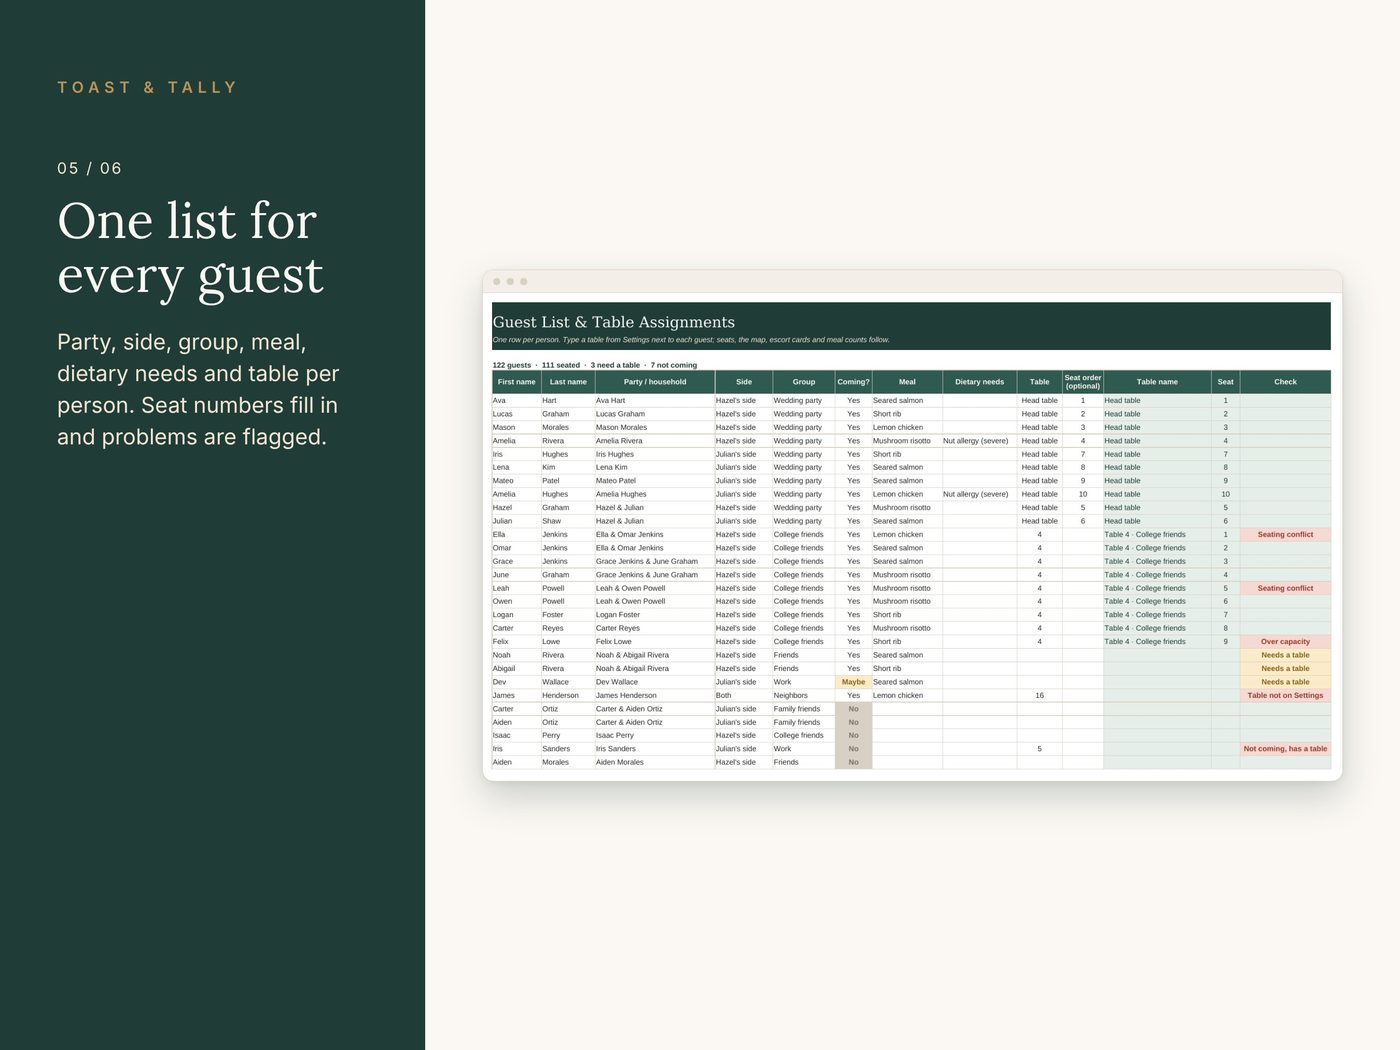Screen dimensions: 1400x1050
Task: Select the "James Henderson" party cell
Action: click(x=655, y=695)
